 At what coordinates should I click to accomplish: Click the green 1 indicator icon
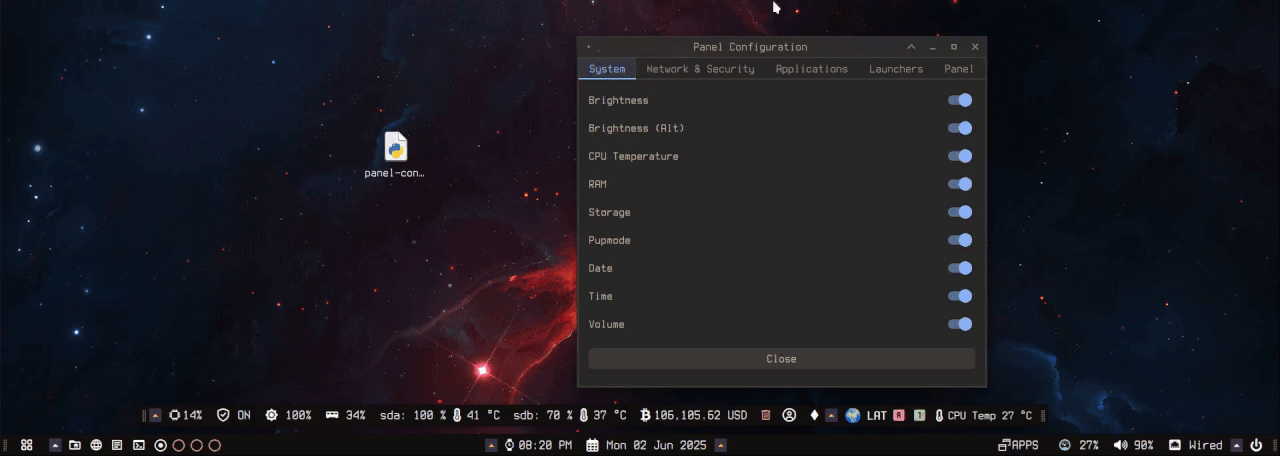pos(919,415)
